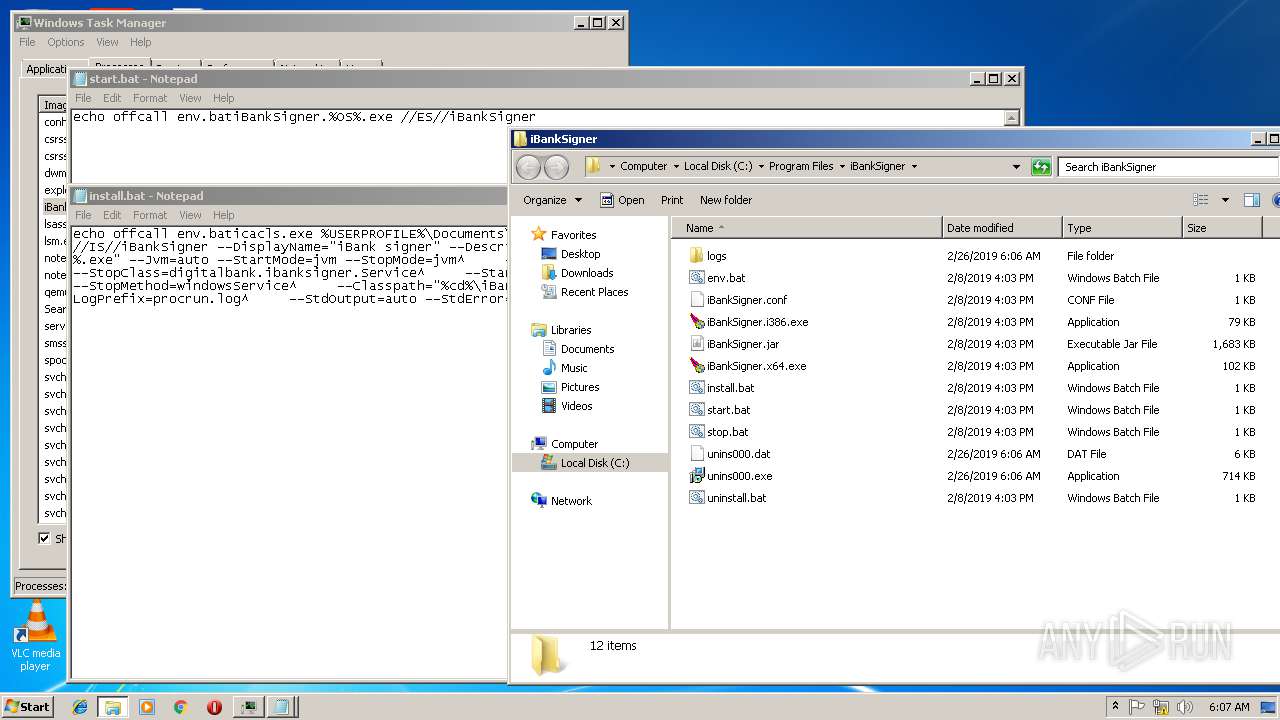Image resolution: width=1280 pixels, height=720 pixels.
Task: Show hidden tray icons arrow
Action: [1115, 707]
